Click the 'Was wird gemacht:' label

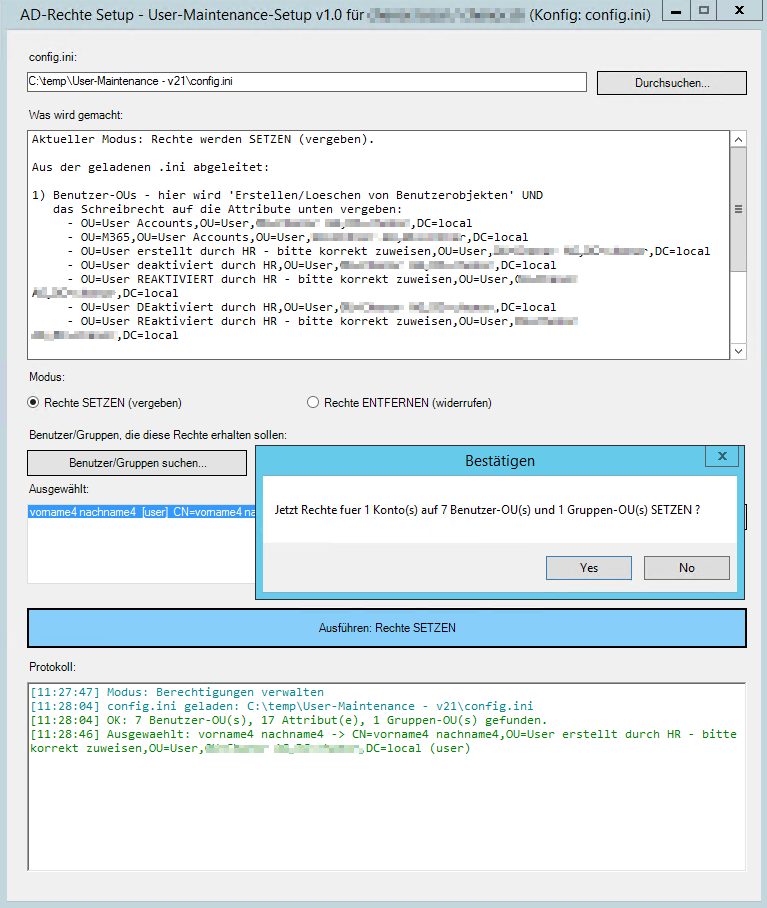pyautogui.click(x=76, y=115)
